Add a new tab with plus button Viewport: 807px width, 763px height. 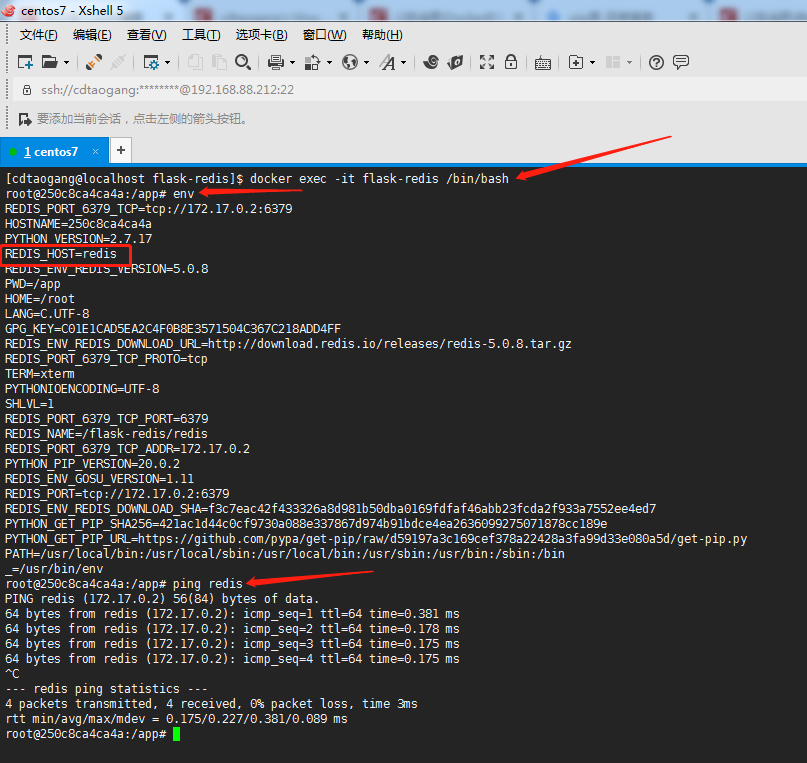pyautogui.click(x=121, y=150)
